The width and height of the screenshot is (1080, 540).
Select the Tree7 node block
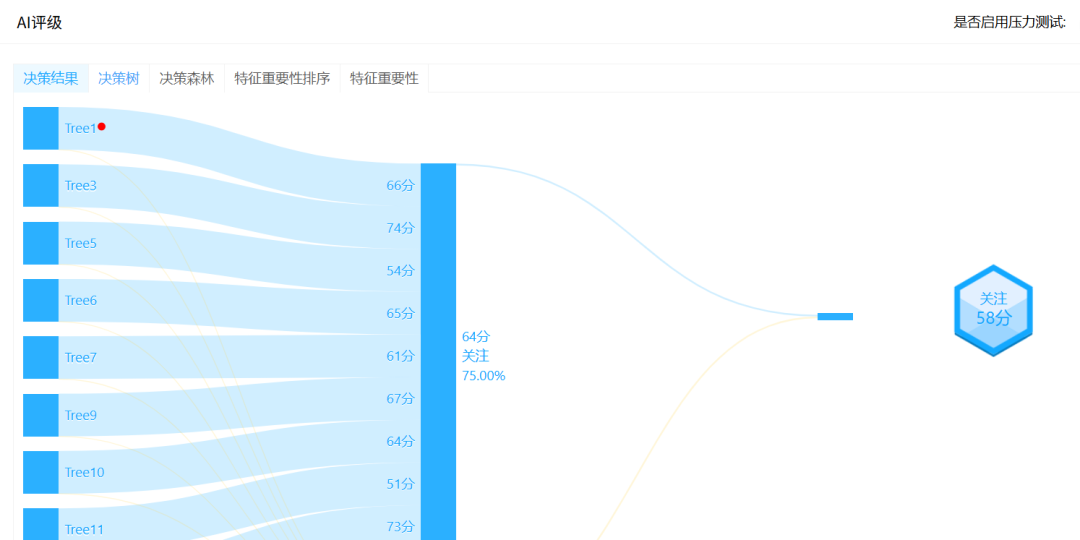[41, 357]
